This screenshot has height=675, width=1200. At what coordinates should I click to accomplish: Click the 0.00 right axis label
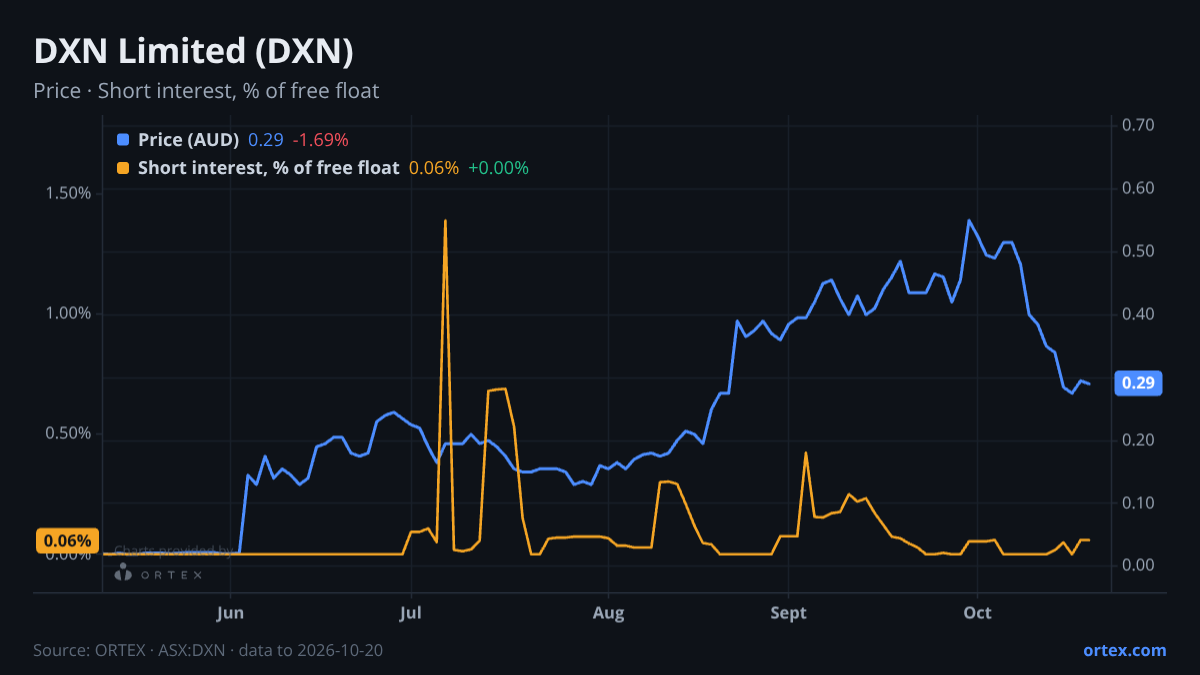(1139, 566)
